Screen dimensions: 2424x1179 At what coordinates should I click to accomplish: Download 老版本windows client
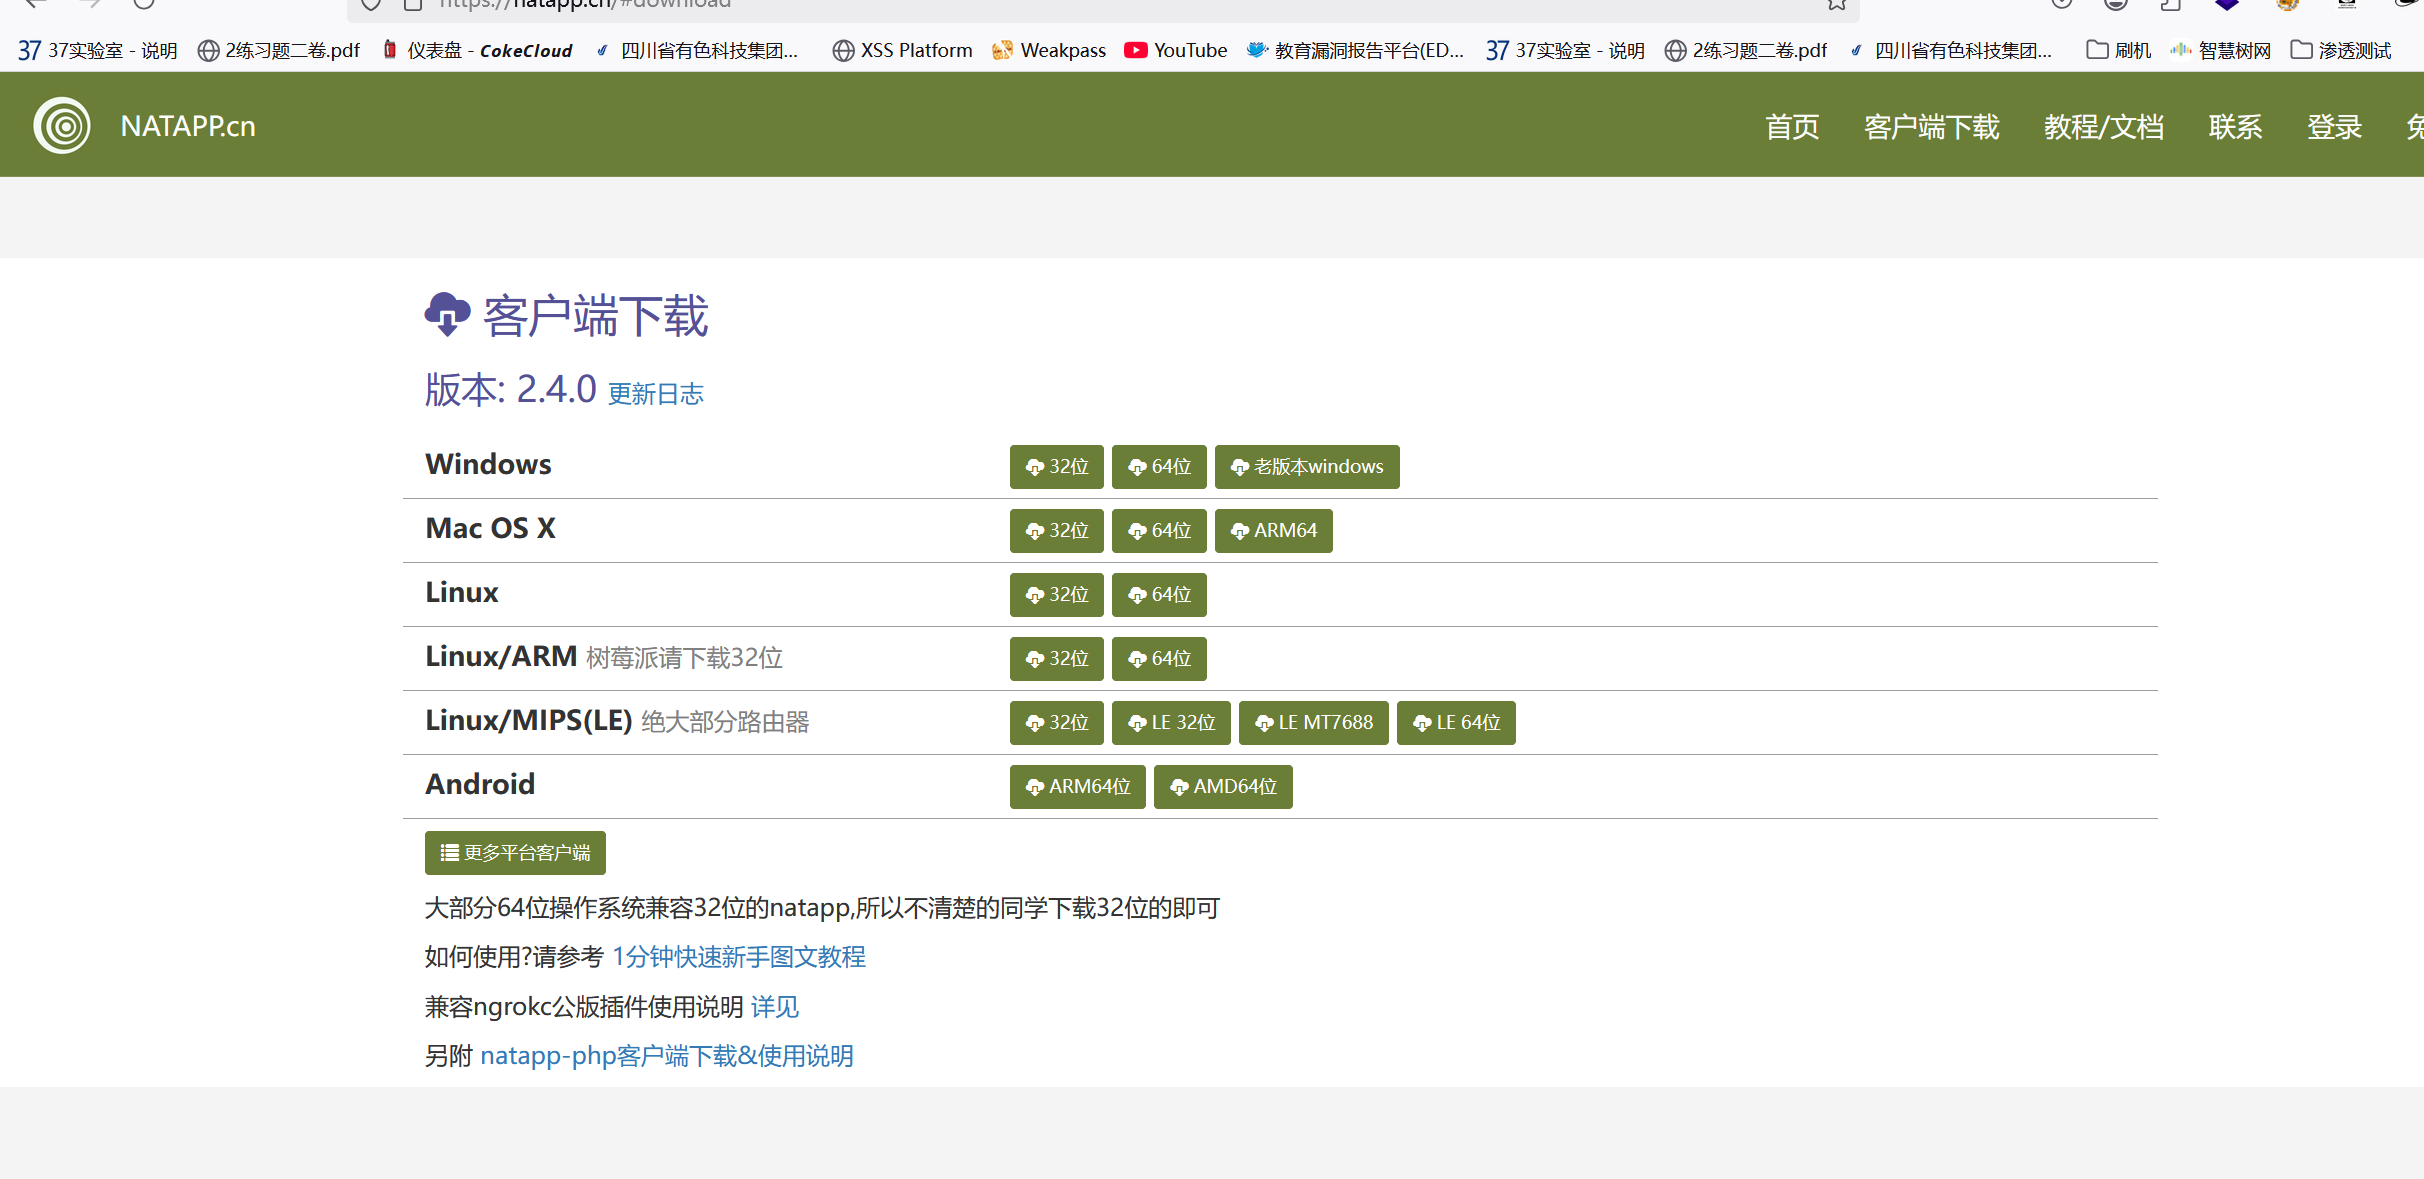tap(1306, 467)
